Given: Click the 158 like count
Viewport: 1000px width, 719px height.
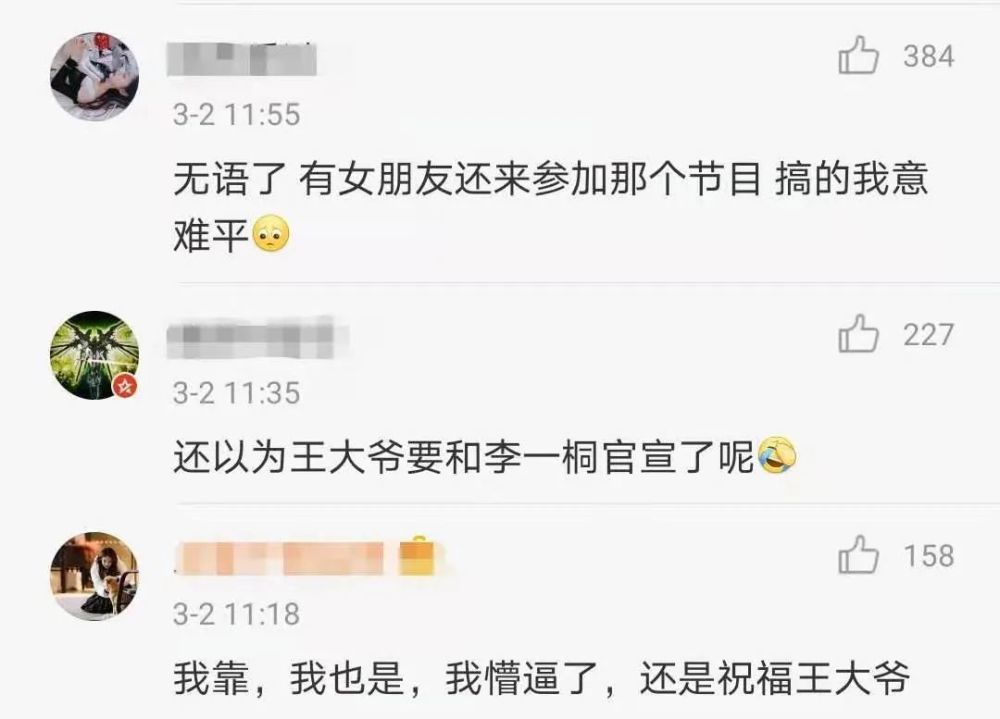Looking at the screenshot, I should point(929,556).
